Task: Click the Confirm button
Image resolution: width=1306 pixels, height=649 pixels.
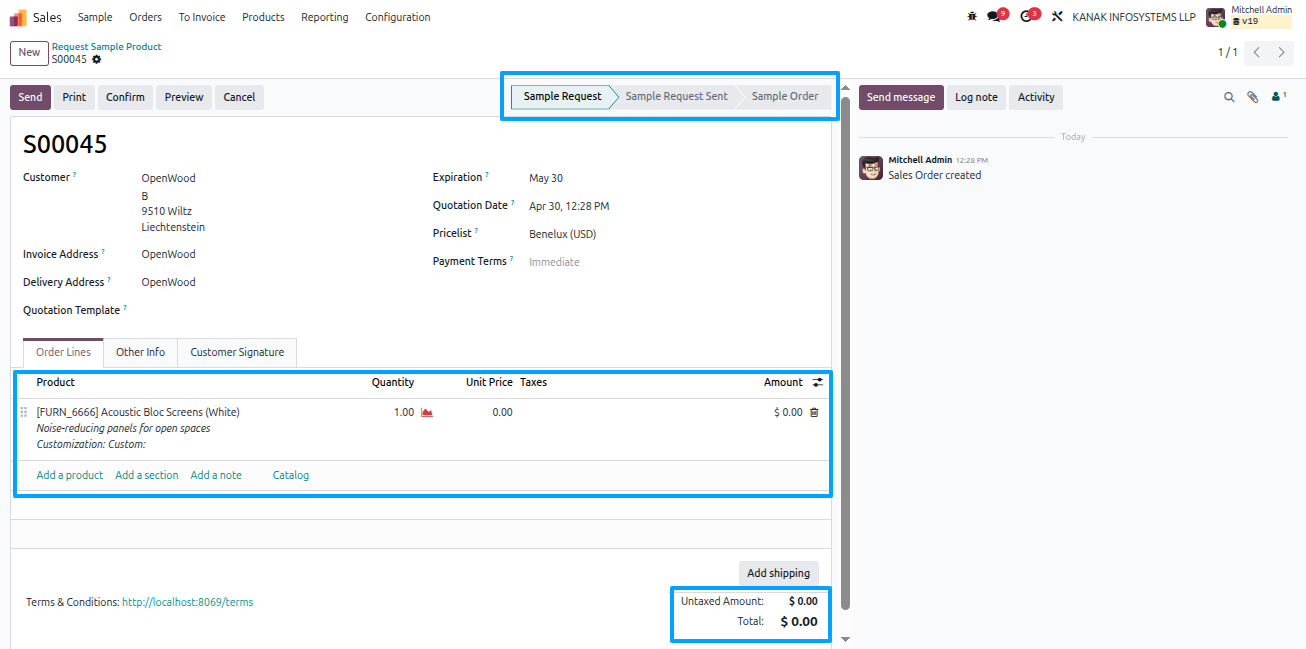Action: [125, 97]
